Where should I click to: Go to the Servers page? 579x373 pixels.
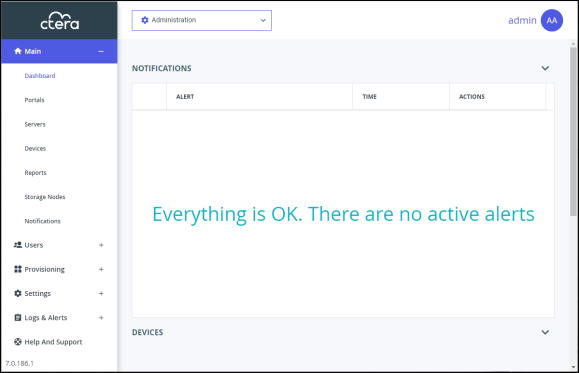click(x=35, y=124)
